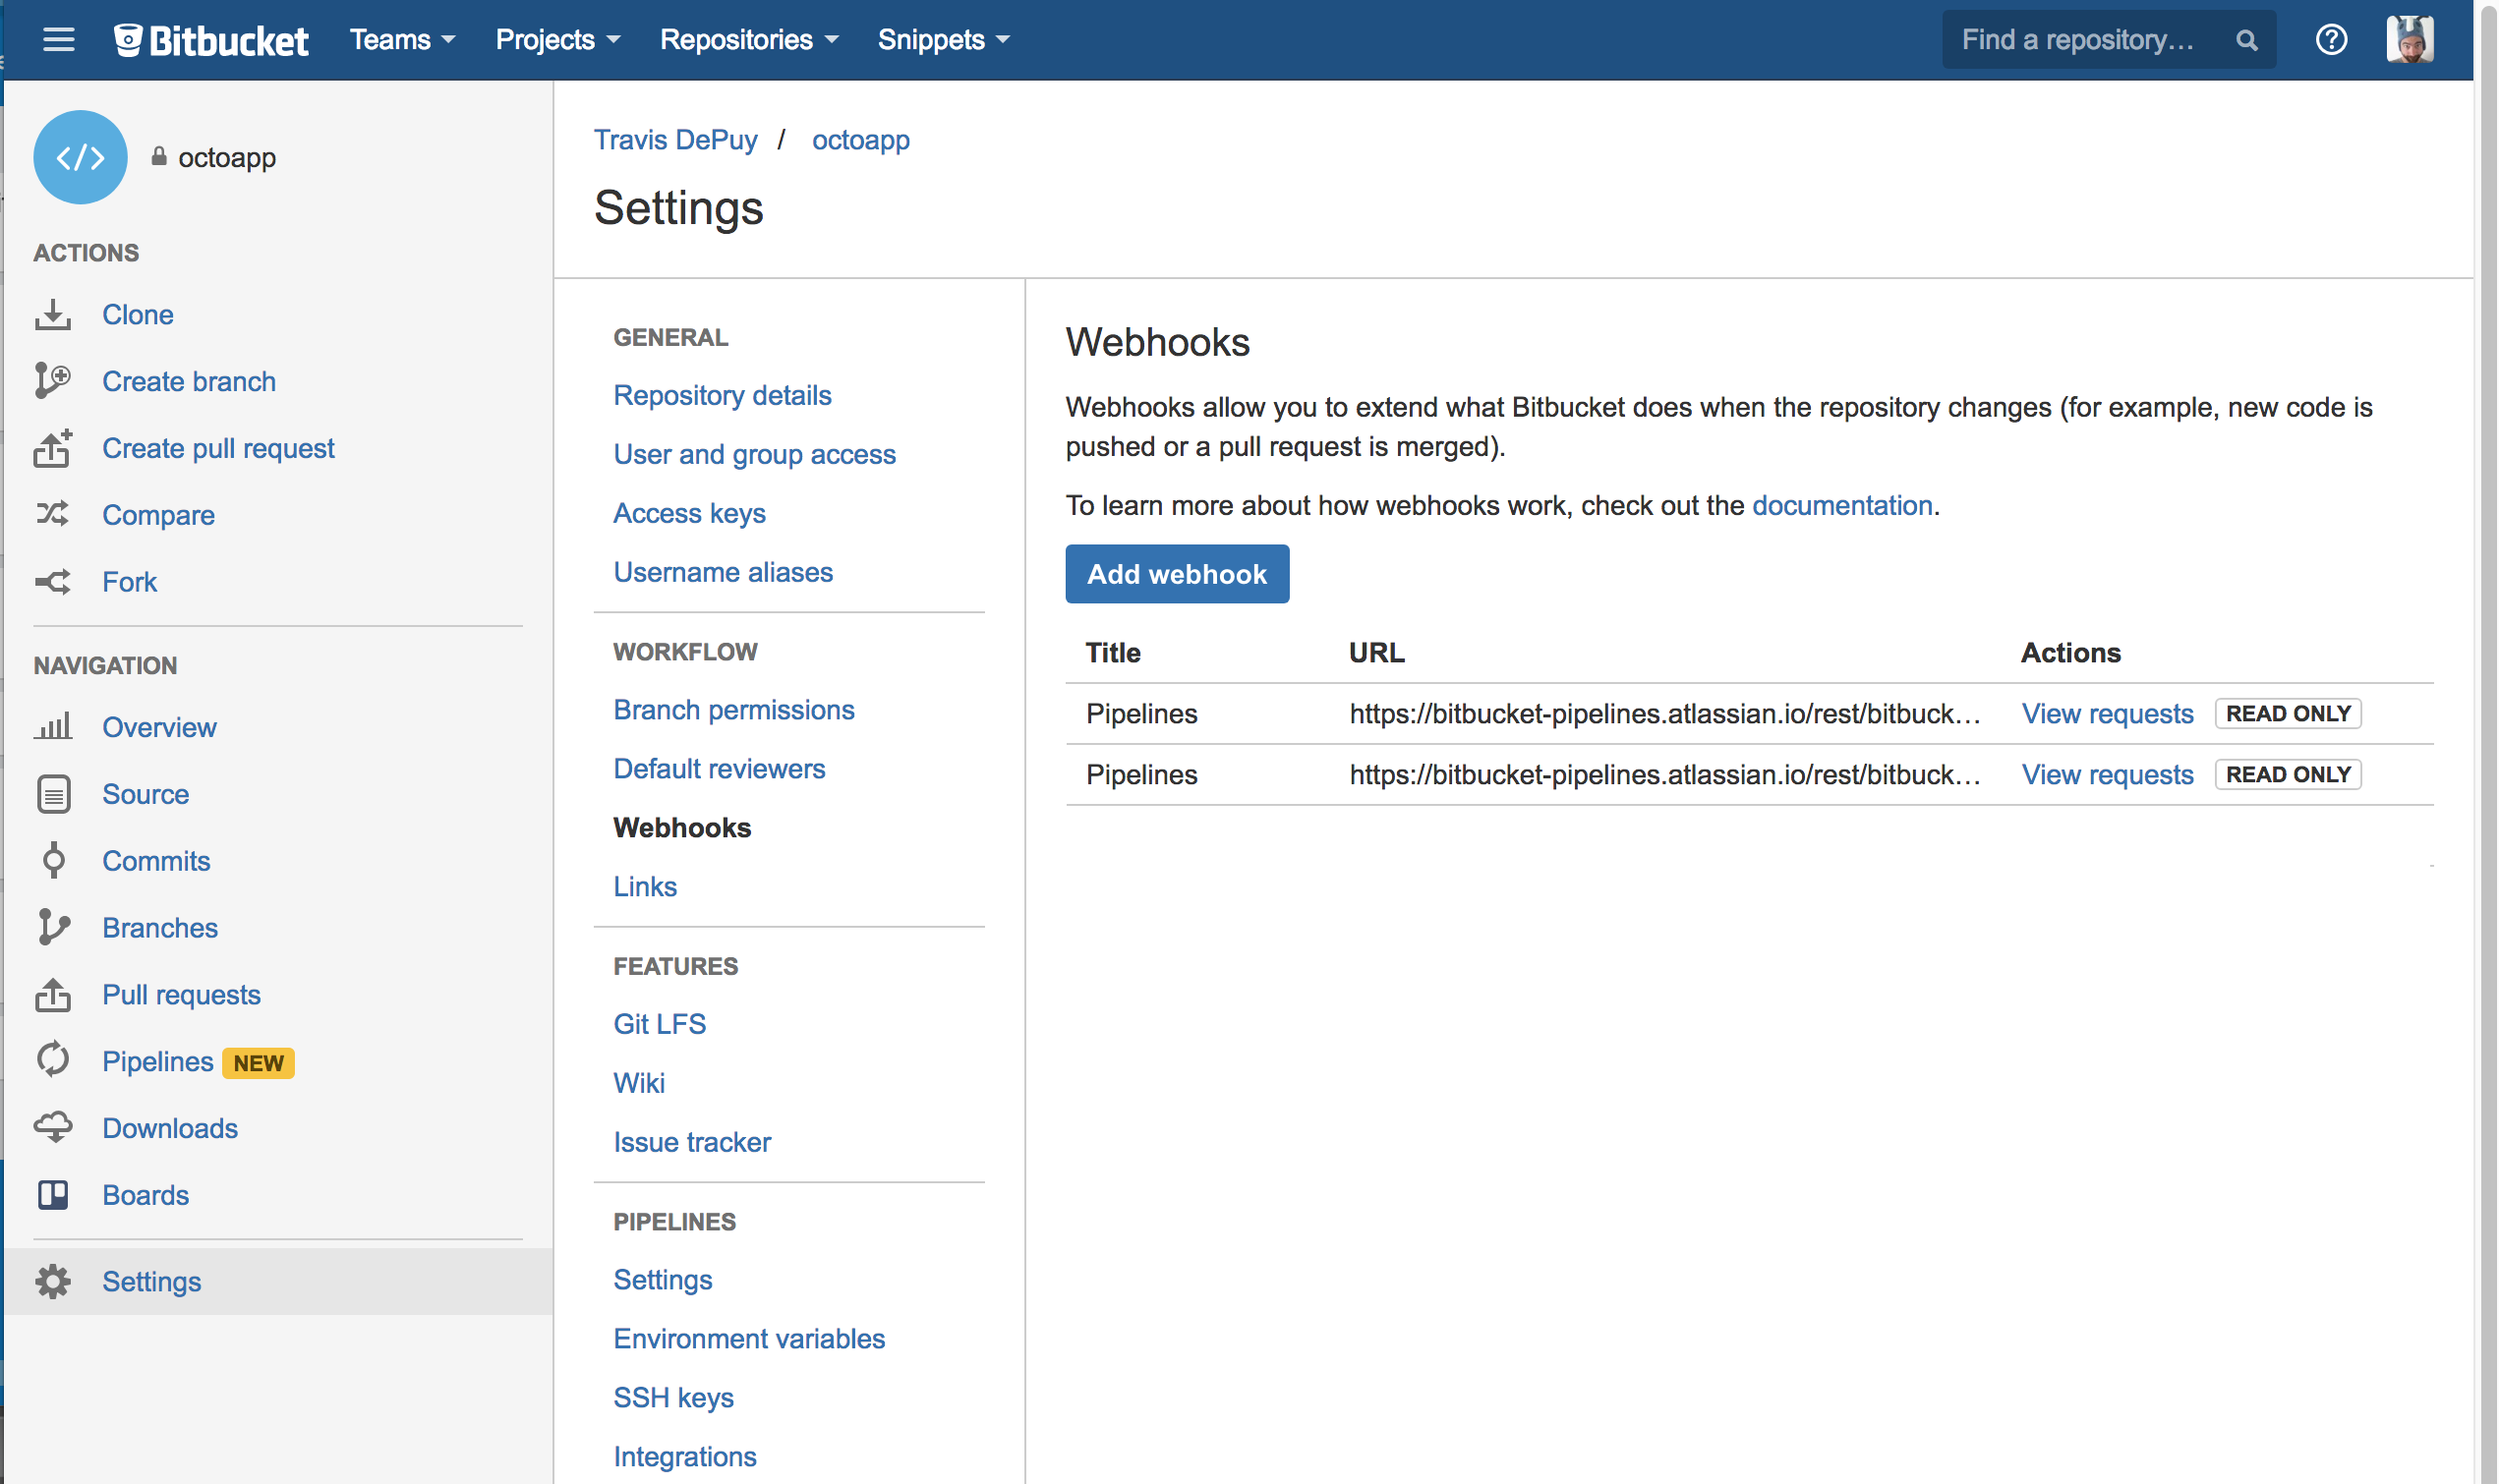Click the Clone download icon
The height and width of the screenshot is (1484, 2499).
click(x=52, y=315)
